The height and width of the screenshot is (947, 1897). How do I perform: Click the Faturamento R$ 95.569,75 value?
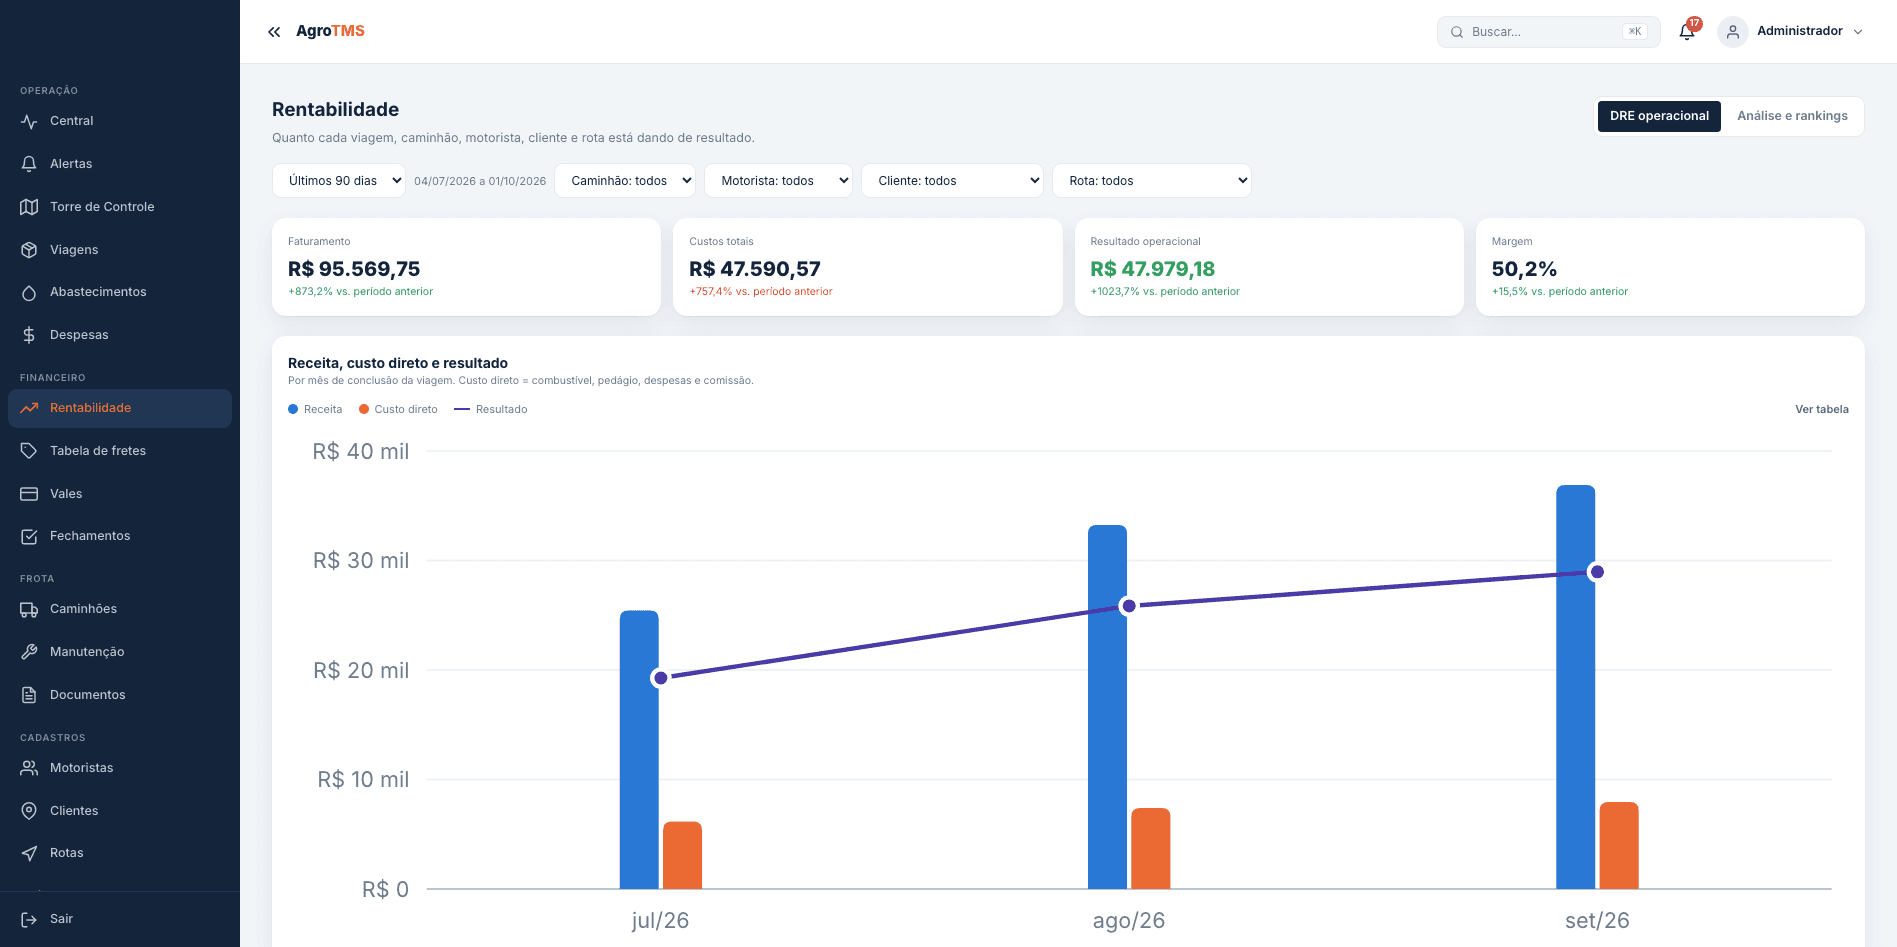[354, 269]
